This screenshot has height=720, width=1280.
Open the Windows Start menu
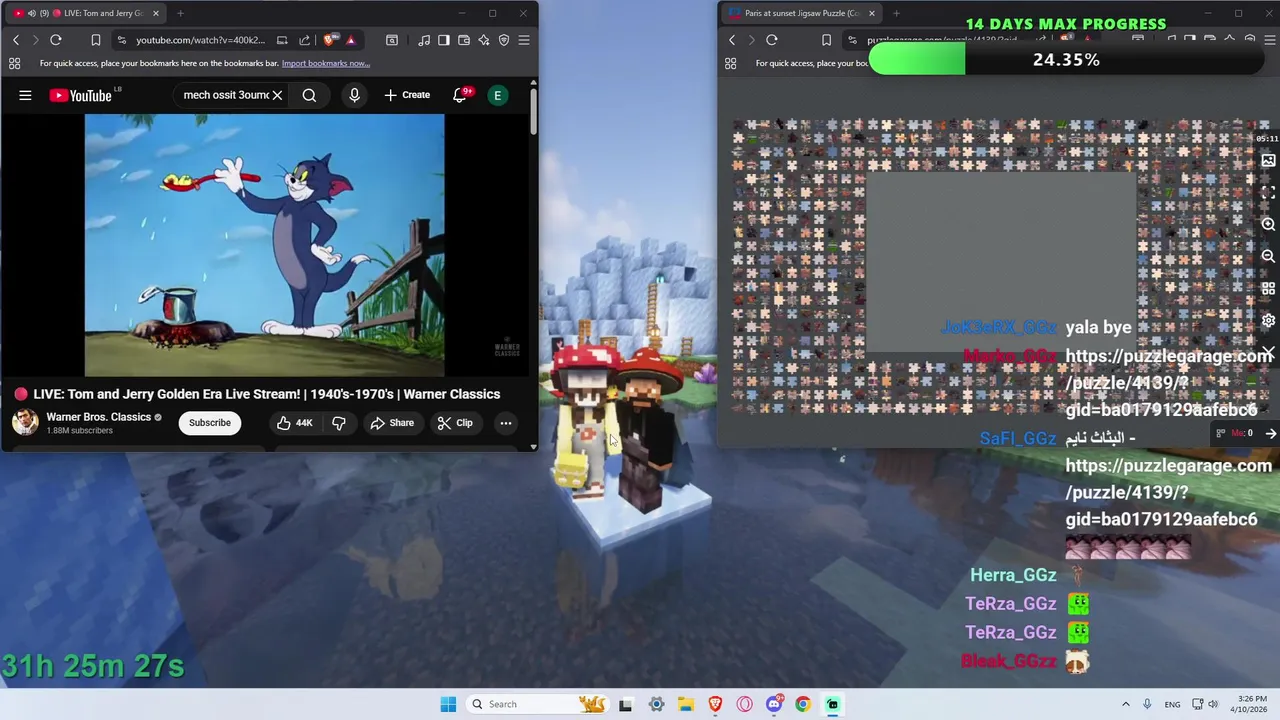point(448,704)
